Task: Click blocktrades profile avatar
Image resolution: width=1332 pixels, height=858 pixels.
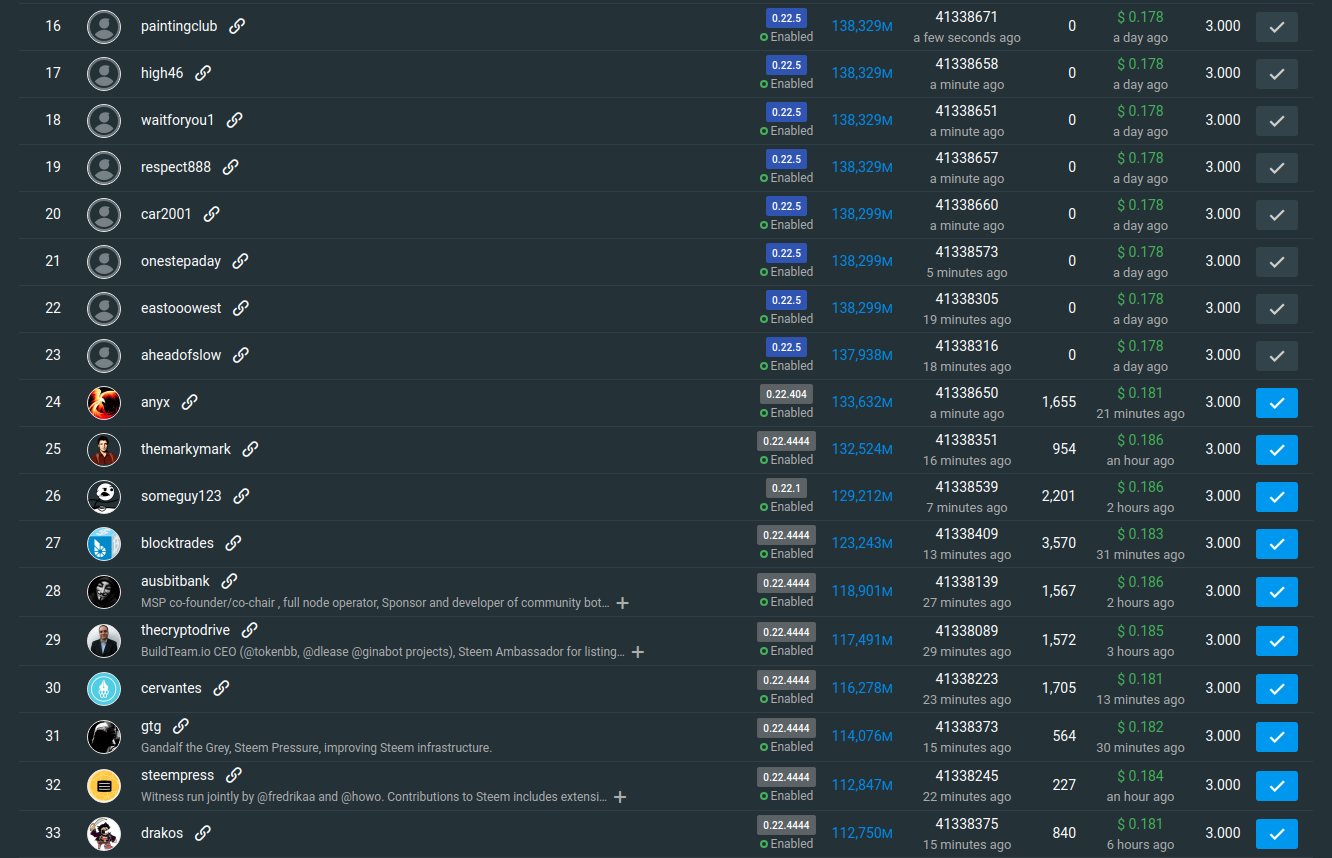Action: click(104, 544)
